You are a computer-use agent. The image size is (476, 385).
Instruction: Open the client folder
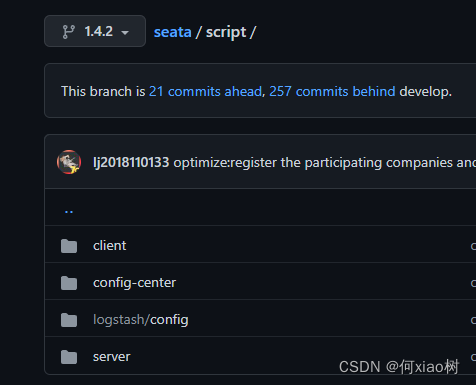(110, 246)
